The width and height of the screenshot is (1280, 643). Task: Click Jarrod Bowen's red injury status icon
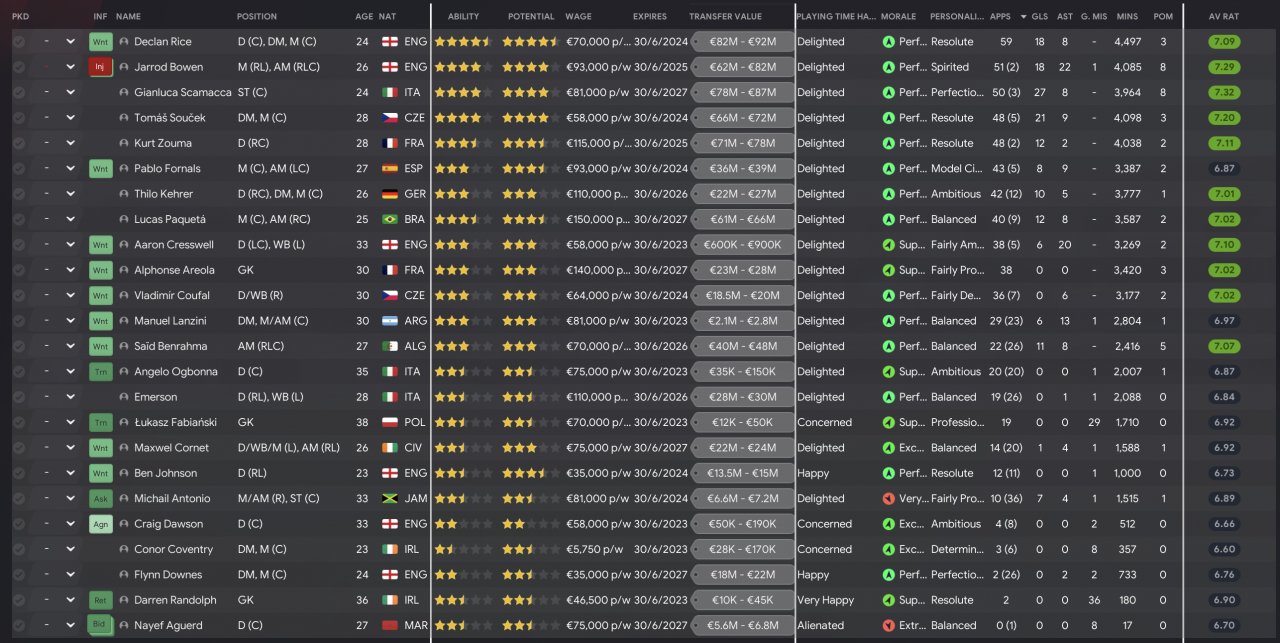(100, 67)
